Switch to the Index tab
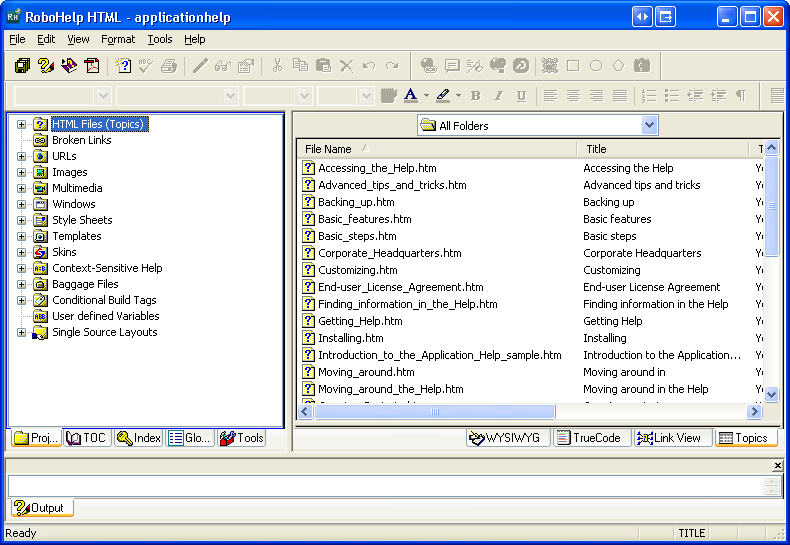Screen dimensions: 790x545 (139, 438)
